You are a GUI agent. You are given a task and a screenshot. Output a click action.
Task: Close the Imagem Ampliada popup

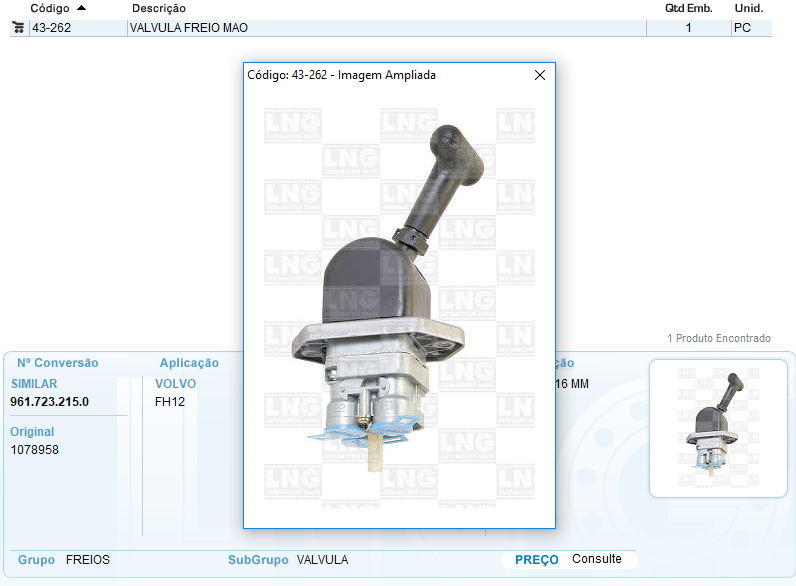click(x=540, y=75)
